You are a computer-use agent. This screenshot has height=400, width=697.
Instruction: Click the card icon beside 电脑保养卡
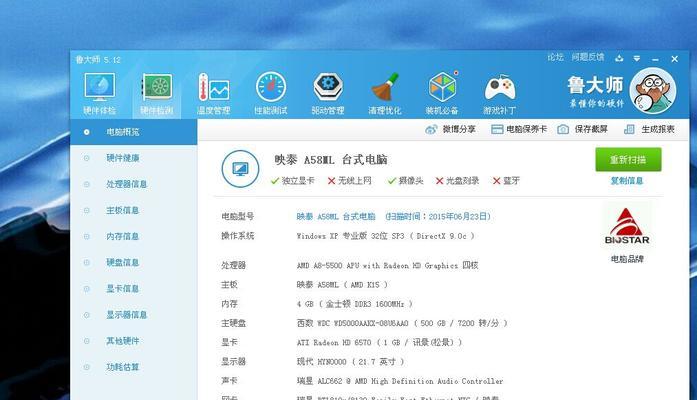pos(497,129)
